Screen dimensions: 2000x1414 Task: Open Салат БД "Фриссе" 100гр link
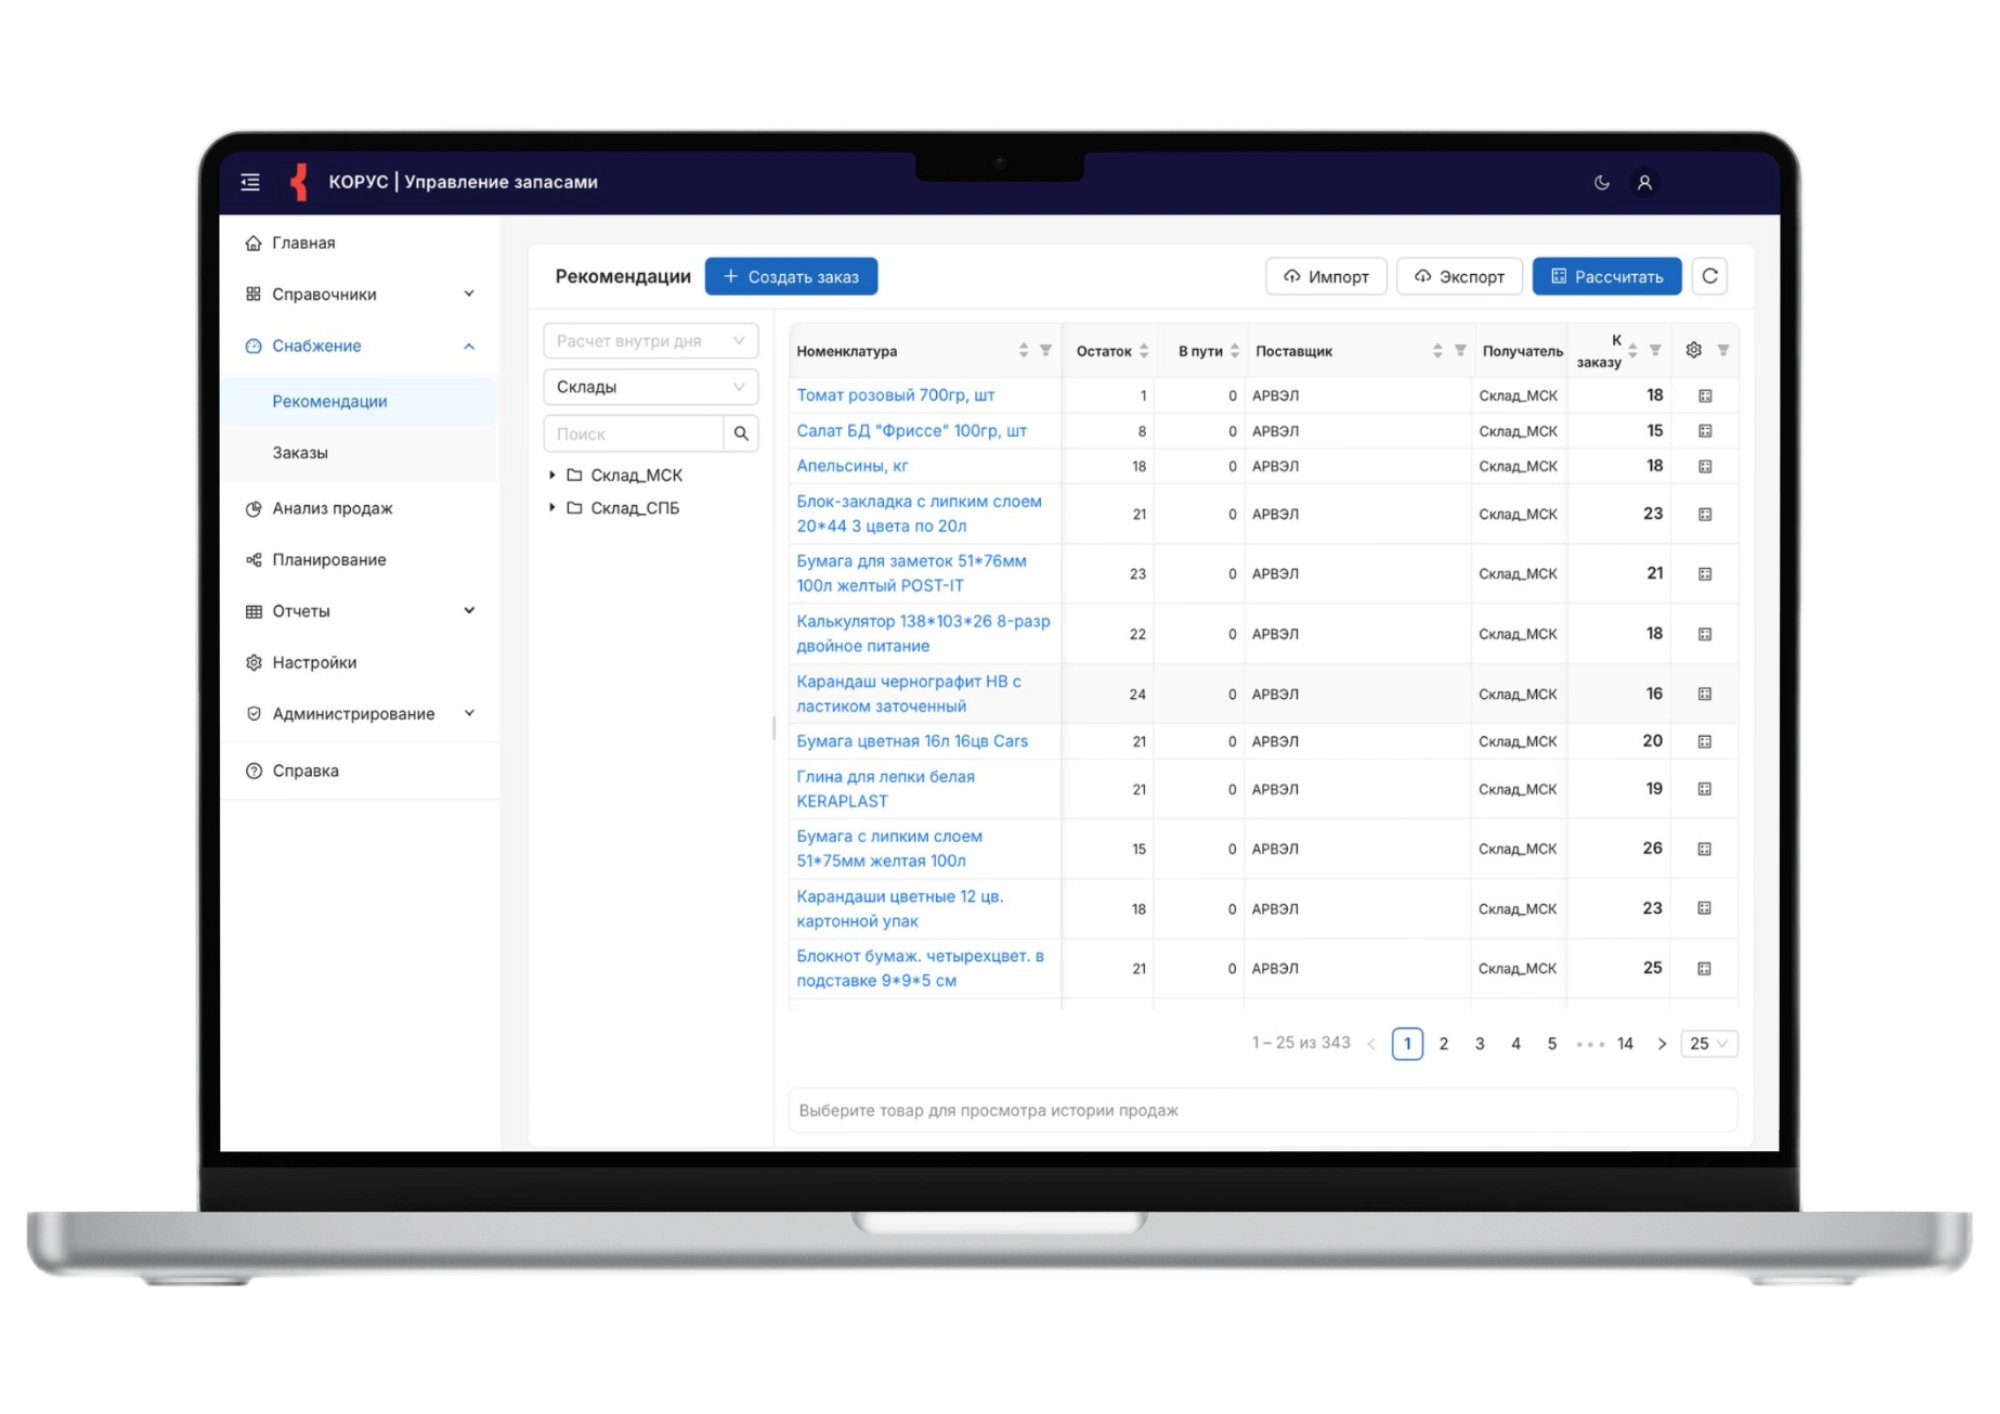click(911, 431)
